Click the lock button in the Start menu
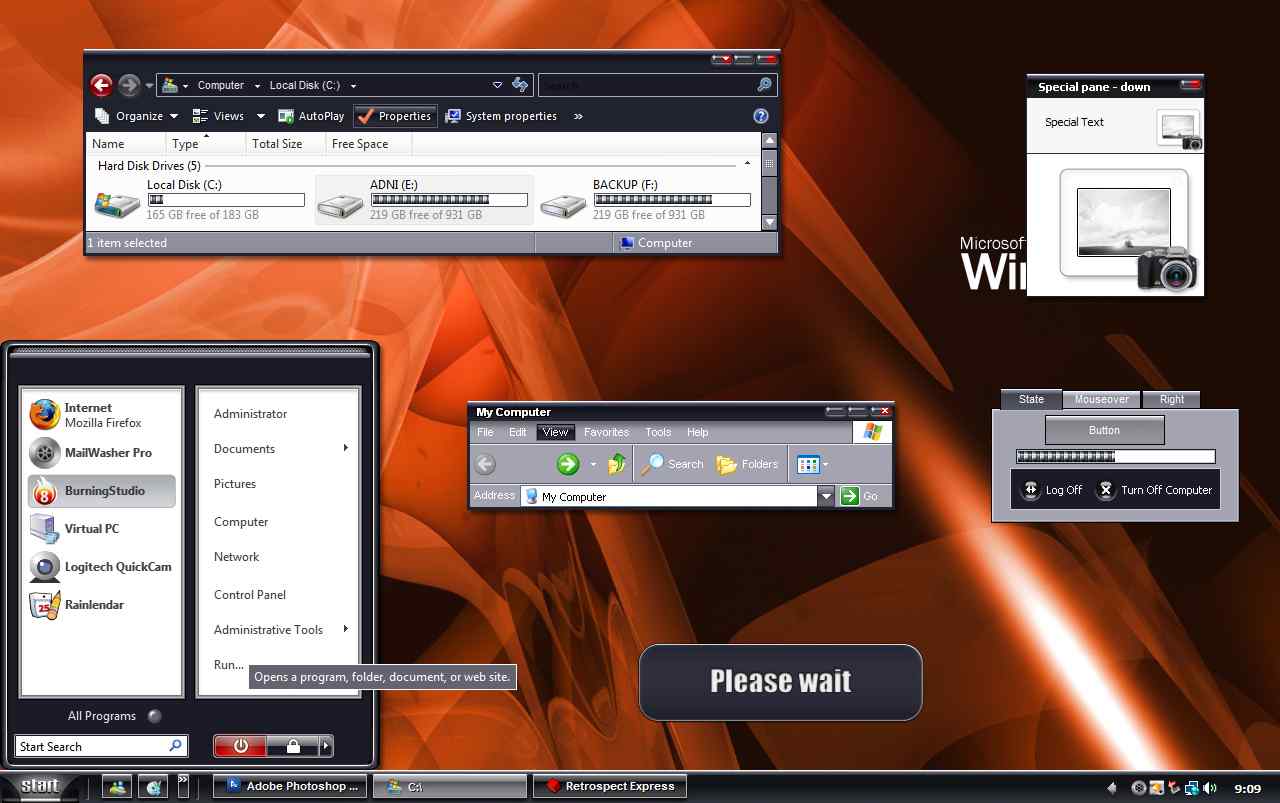 [293, 746]
